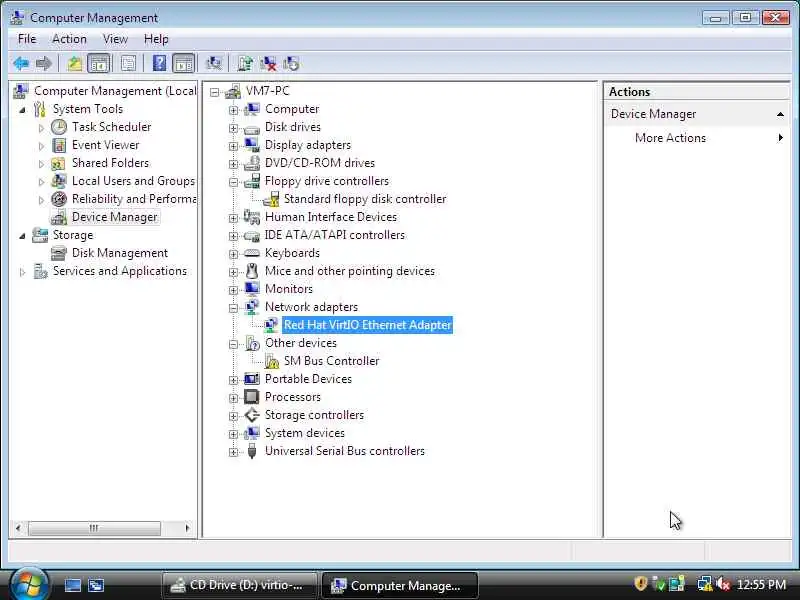Expand the Display adapters category

234,146
